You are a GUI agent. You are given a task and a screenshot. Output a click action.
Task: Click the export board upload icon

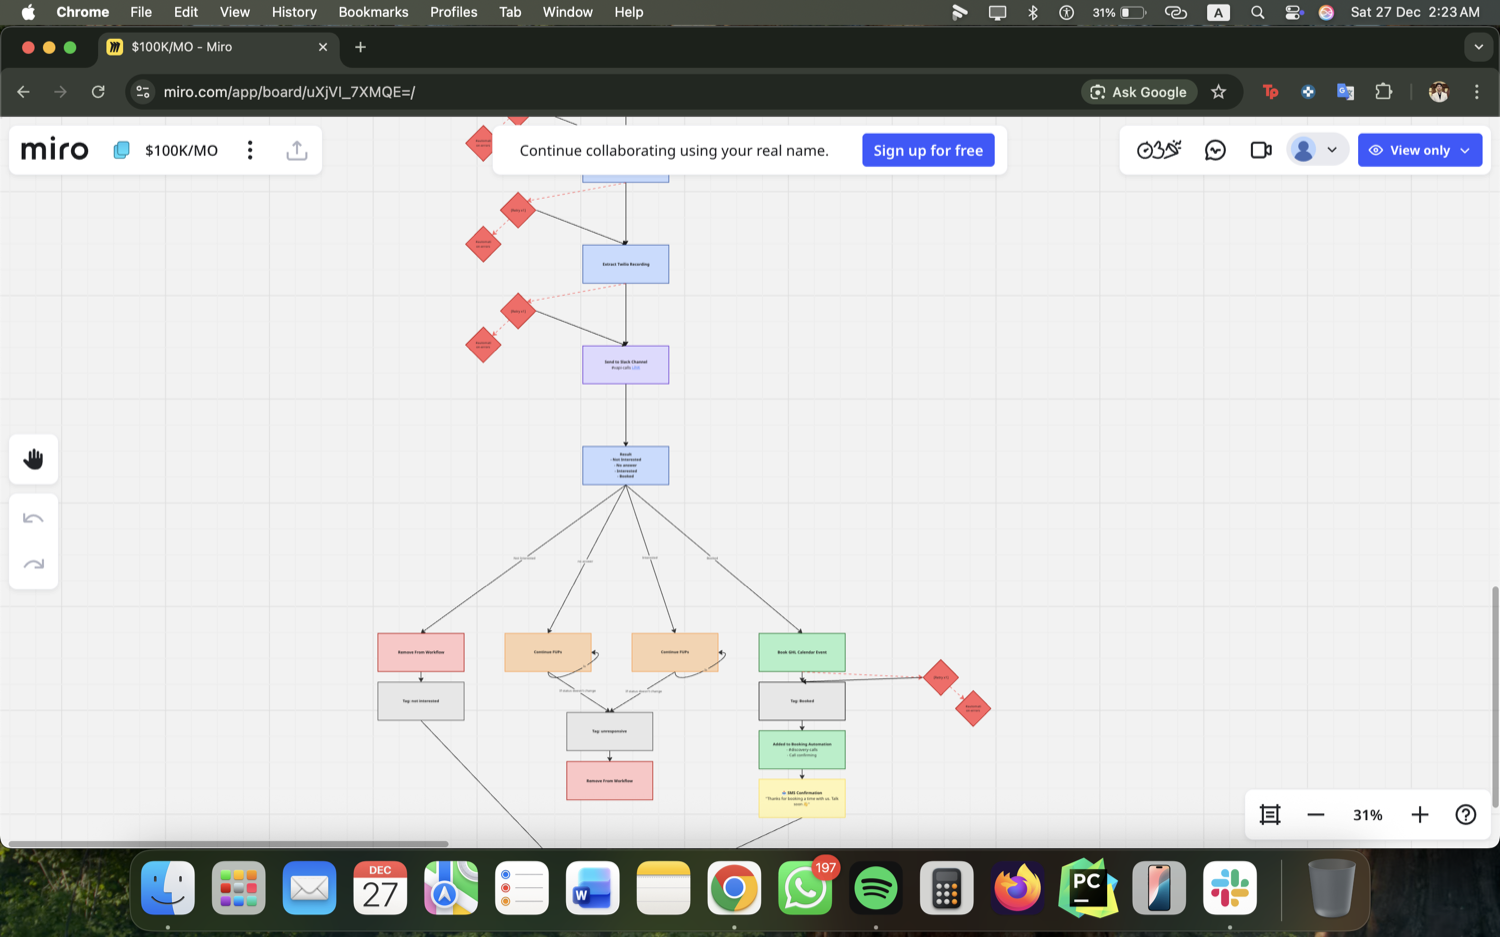[297, 150]
